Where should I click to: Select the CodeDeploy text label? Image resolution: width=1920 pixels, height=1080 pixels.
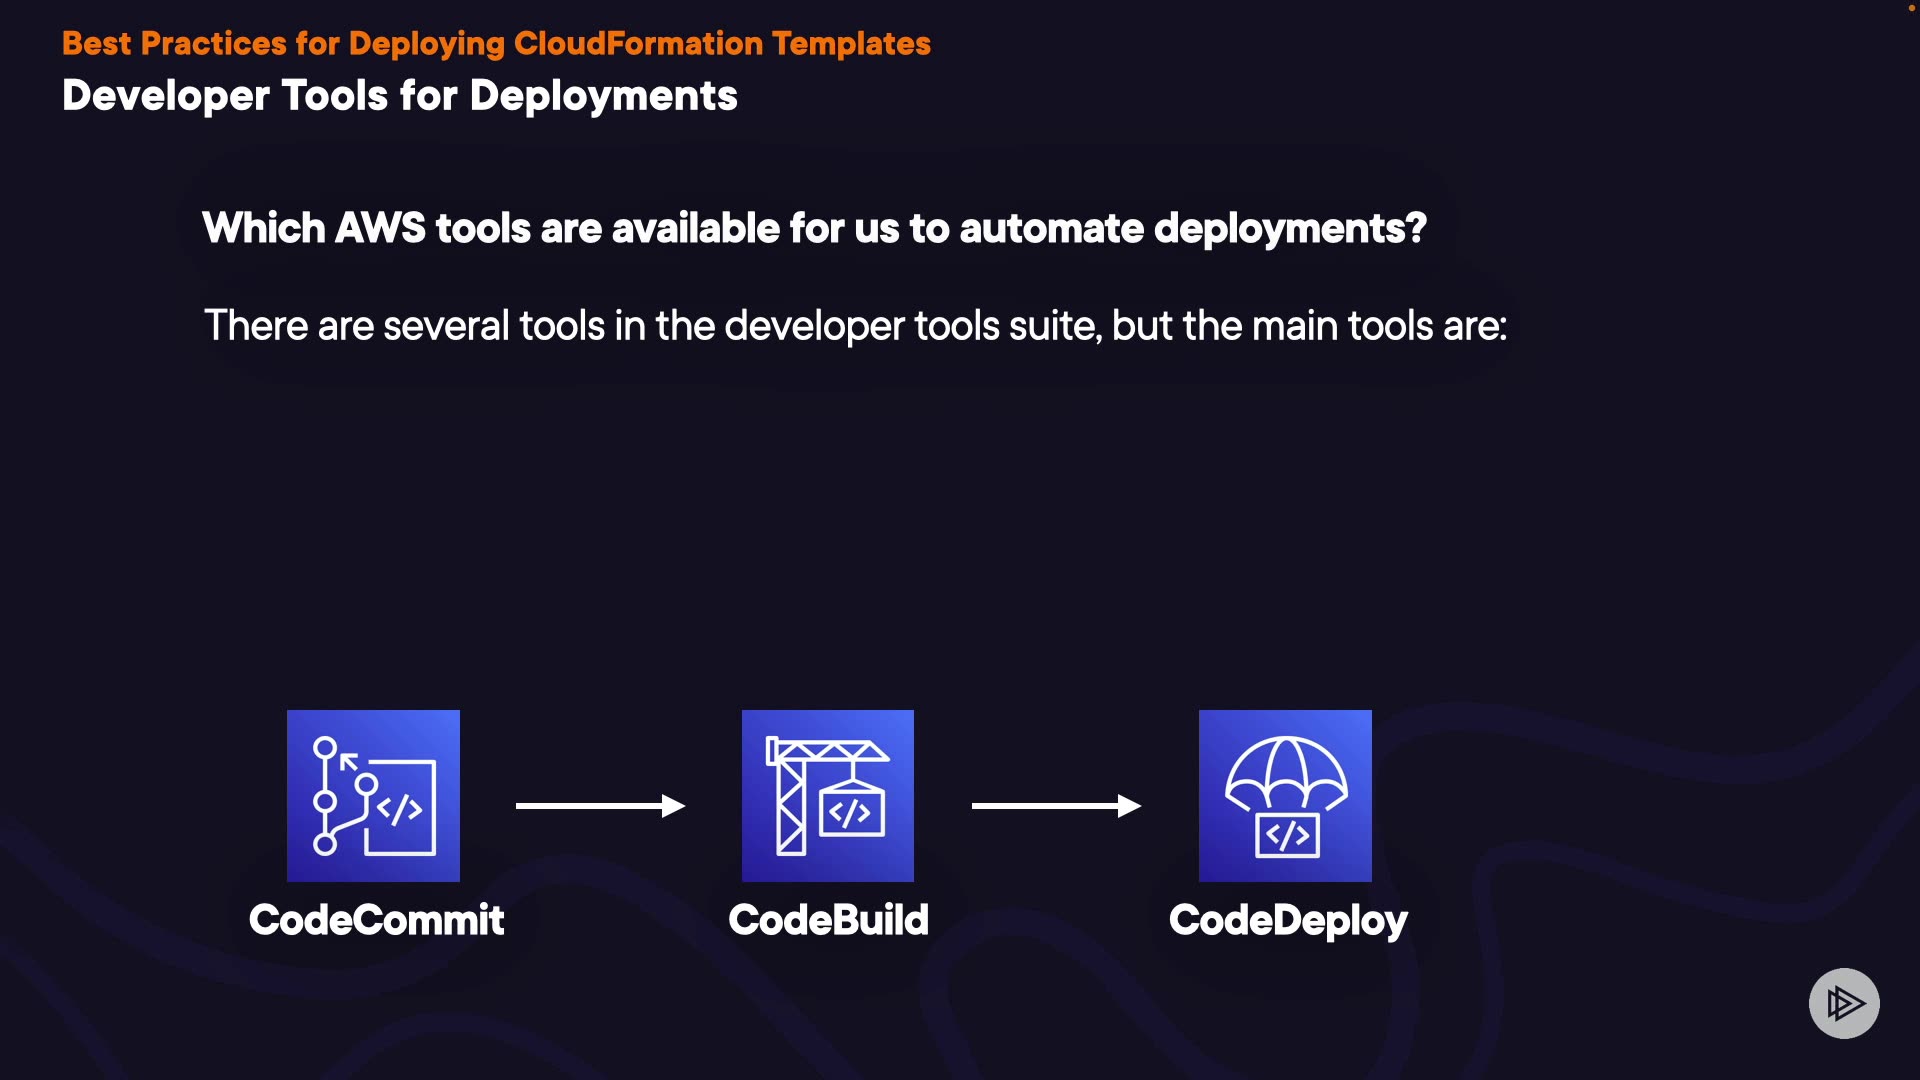(1287, 920)
